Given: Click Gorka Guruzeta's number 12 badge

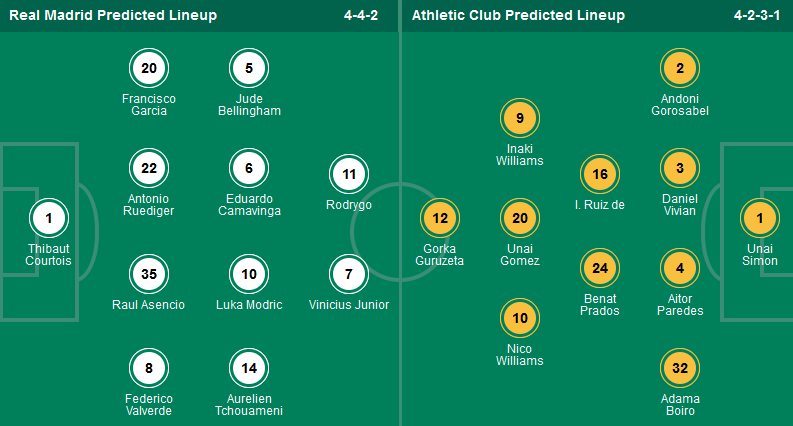Looking at the screenshot, I should tap(440, 218).
